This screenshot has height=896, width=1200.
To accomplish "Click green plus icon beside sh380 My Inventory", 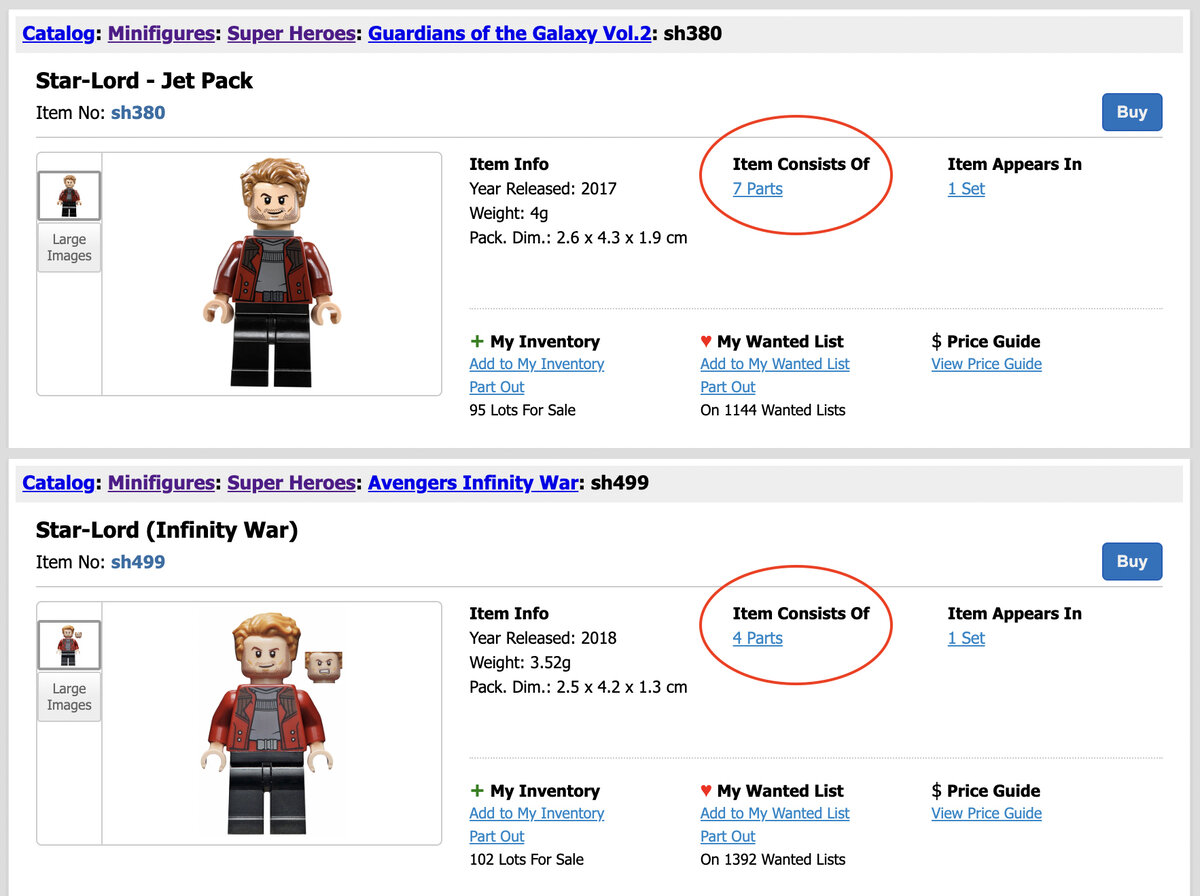I will (x=476, y=342).
